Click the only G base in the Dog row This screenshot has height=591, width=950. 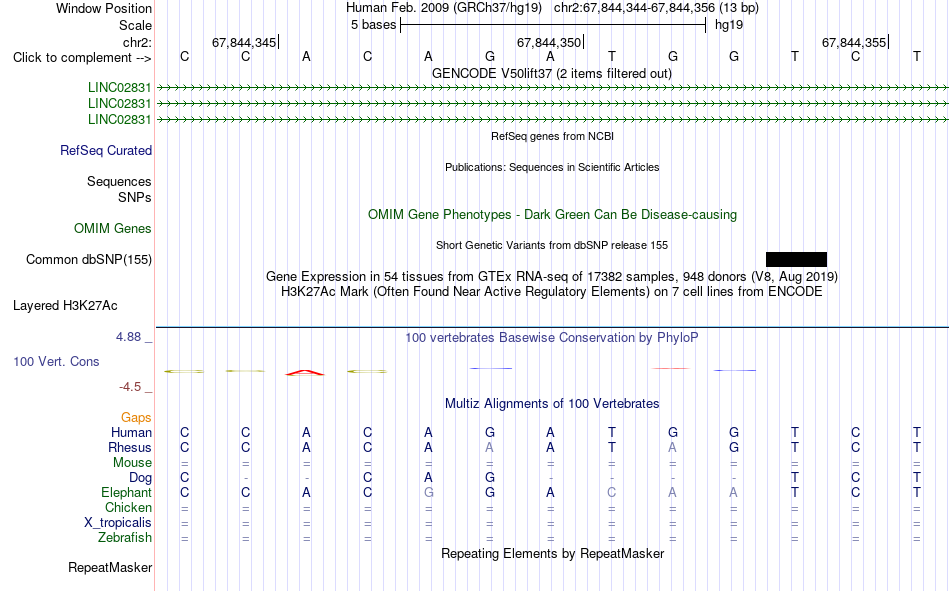[490, 478]
